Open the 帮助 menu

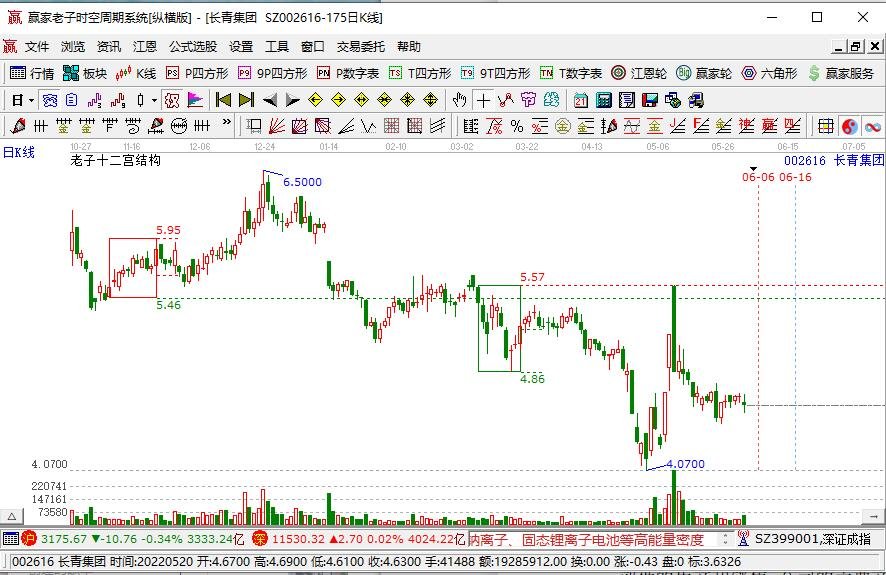[x=409, y=46]
